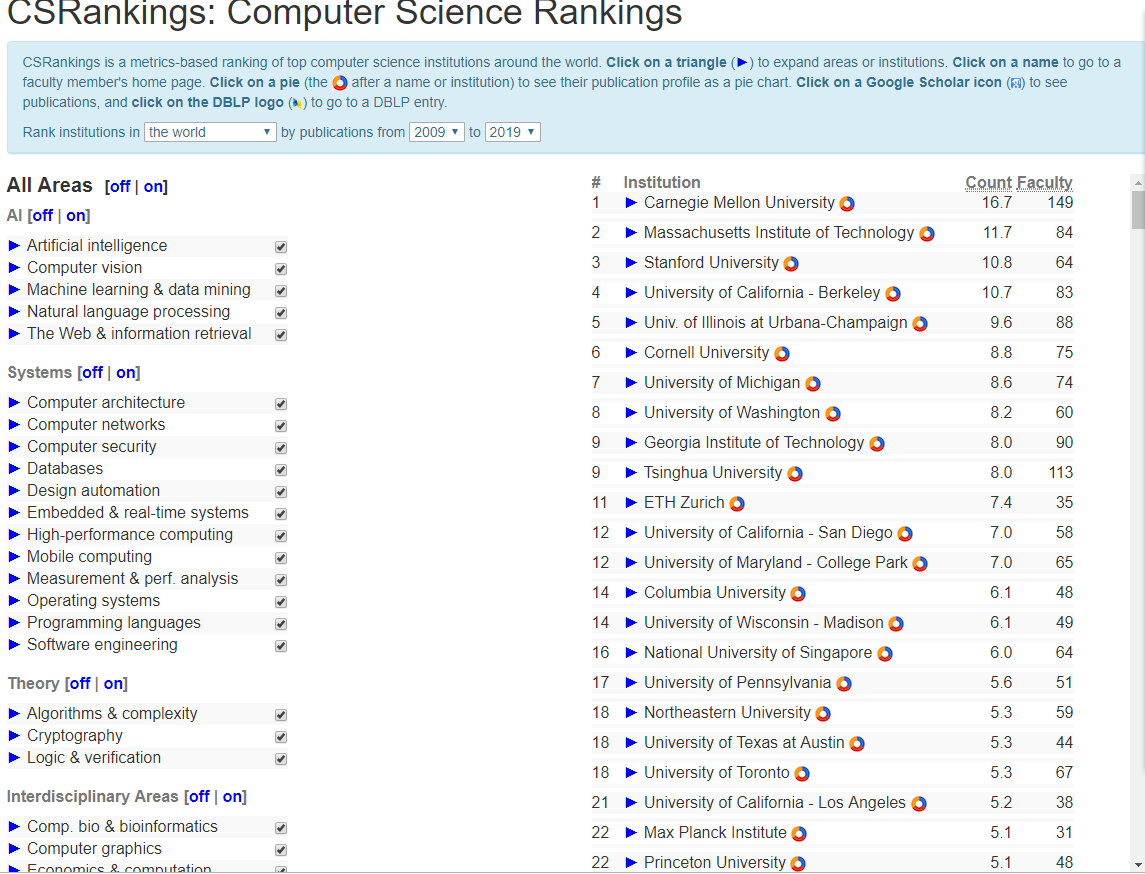The image size is (1145, 874).
Task: Toggle the Computer vision checkbox
Action: coord(281,269)
